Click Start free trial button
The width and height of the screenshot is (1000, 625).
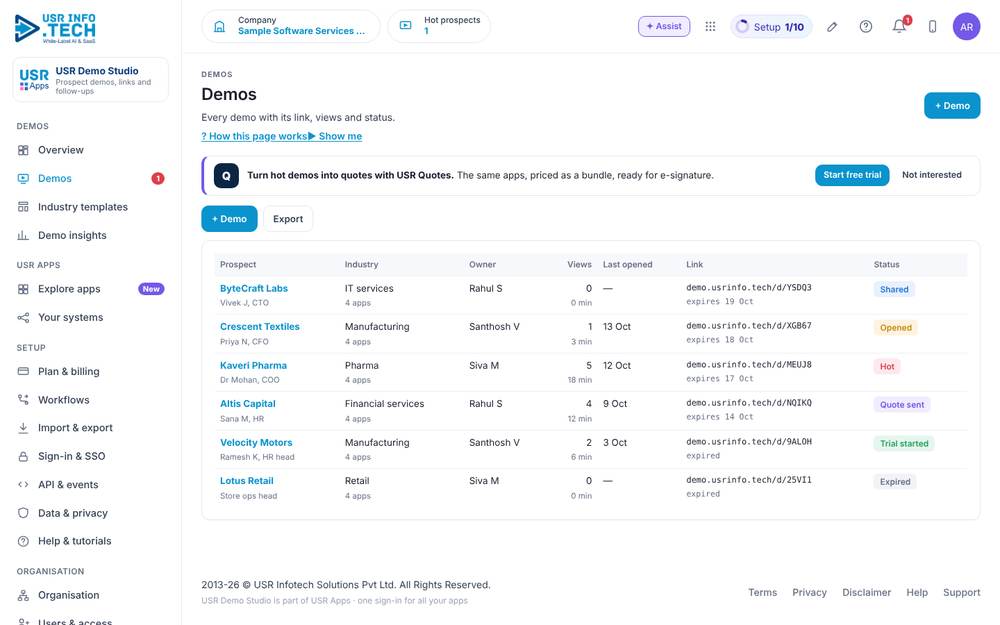pyautogui.click(x=852, y=175)
